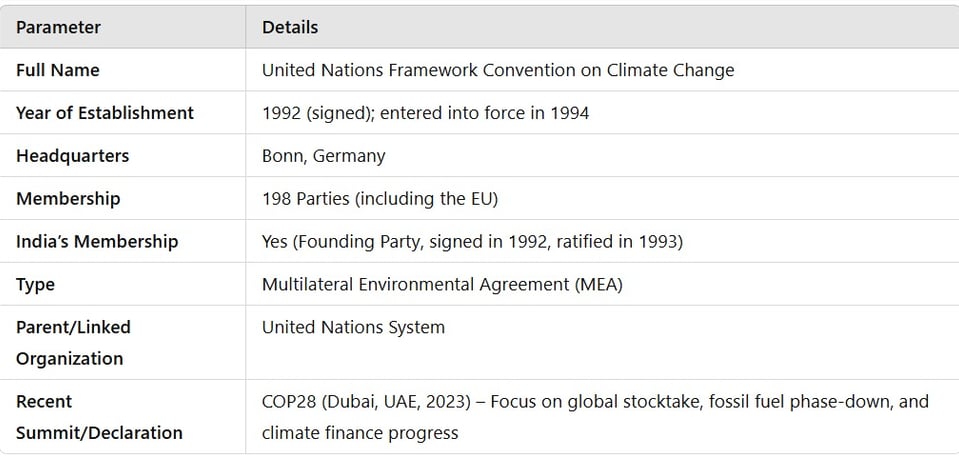Click the United Nations System cell
The width and height of the screenshot is (959, 458).
click(x=353, y=328)
